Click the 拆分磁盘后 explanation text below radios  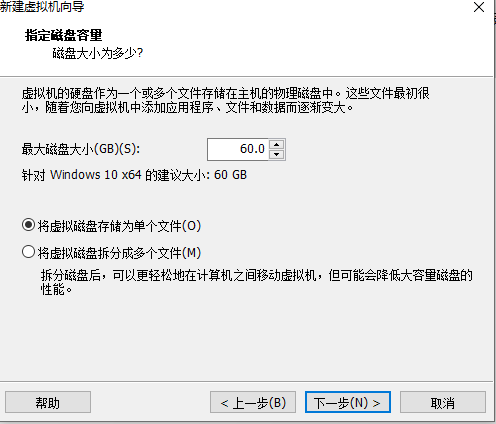[257, 282]
